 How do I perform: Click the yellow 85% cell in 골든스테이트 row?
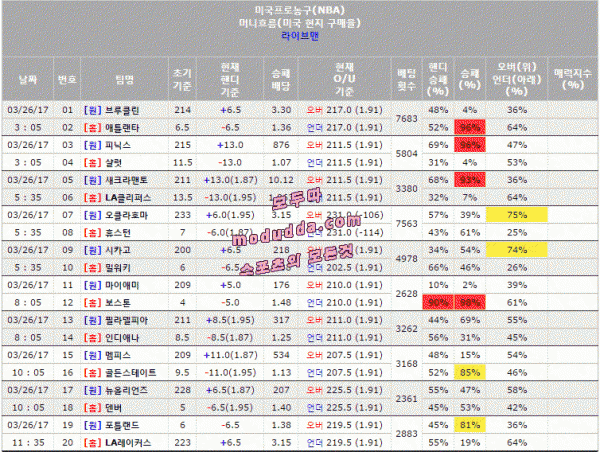pos(470,373)
